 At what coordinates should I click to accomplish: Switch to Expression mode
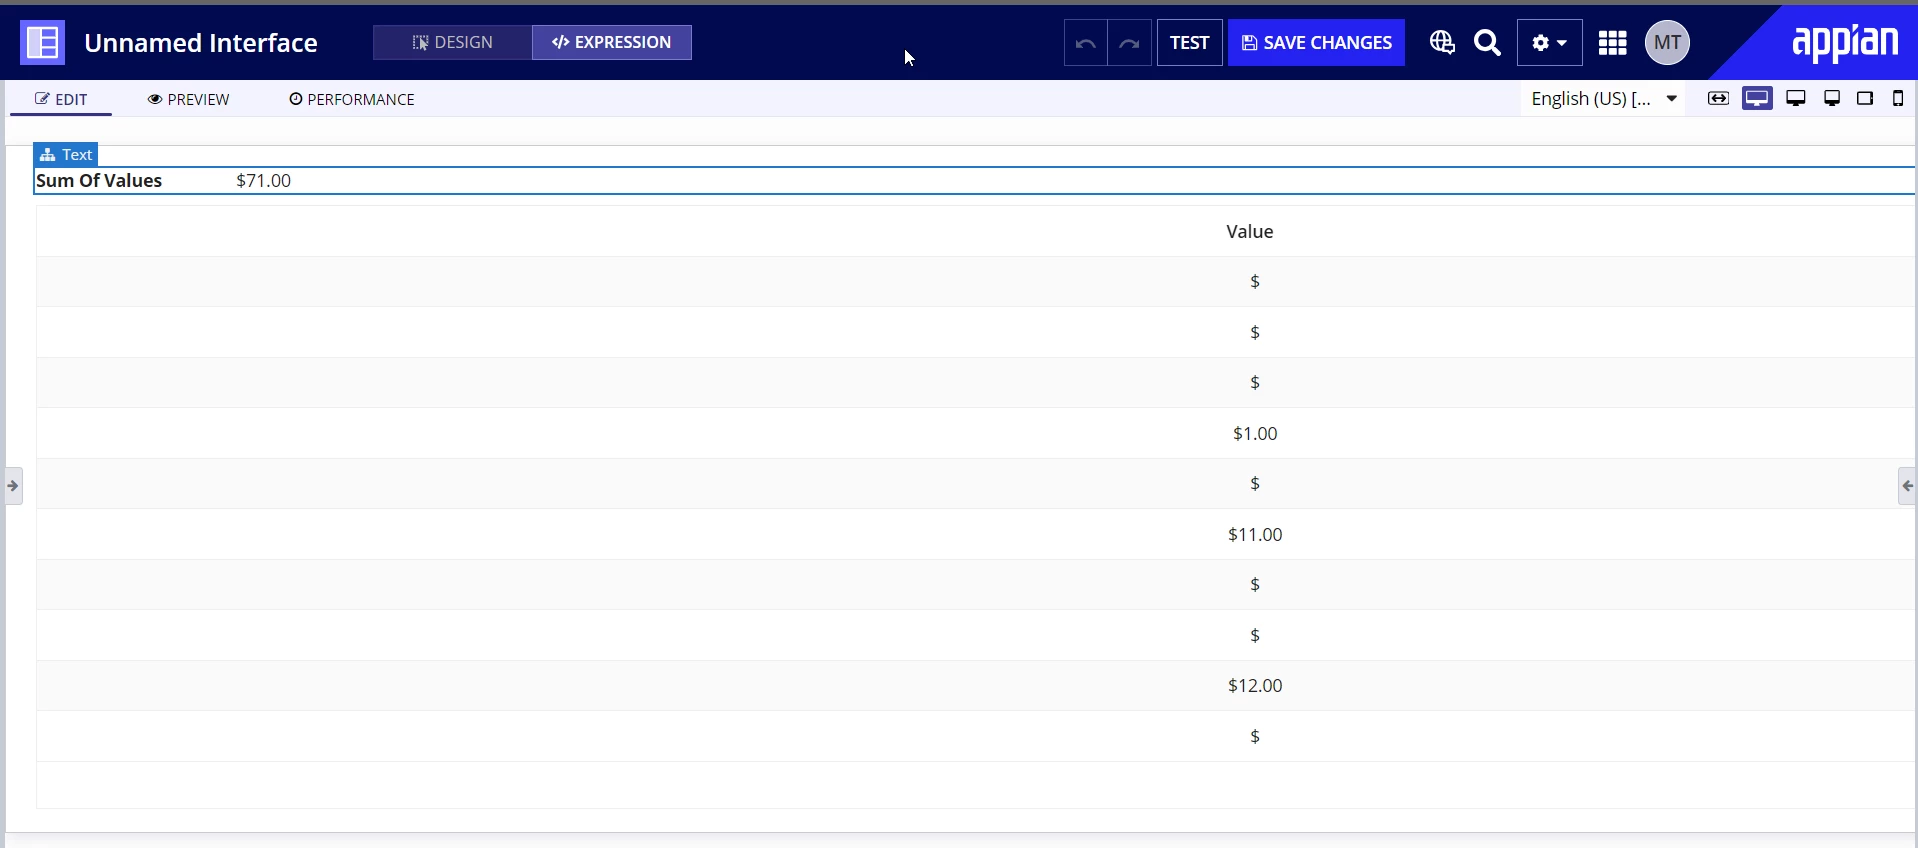tap(611, 42)
